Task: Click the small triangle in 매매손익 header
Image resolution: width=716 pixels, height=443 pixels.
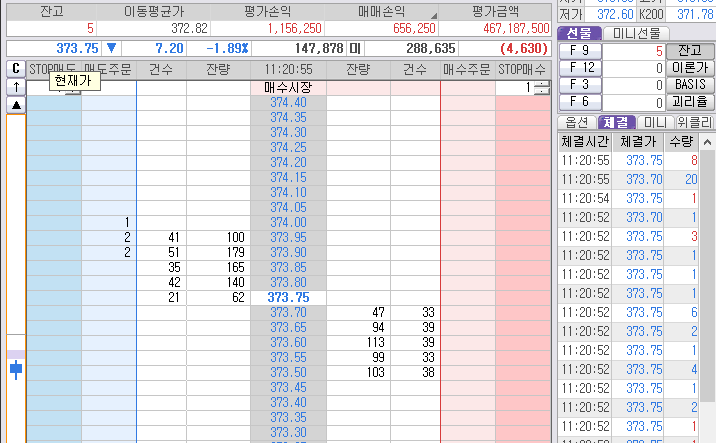Action: [x=433, y=16]
